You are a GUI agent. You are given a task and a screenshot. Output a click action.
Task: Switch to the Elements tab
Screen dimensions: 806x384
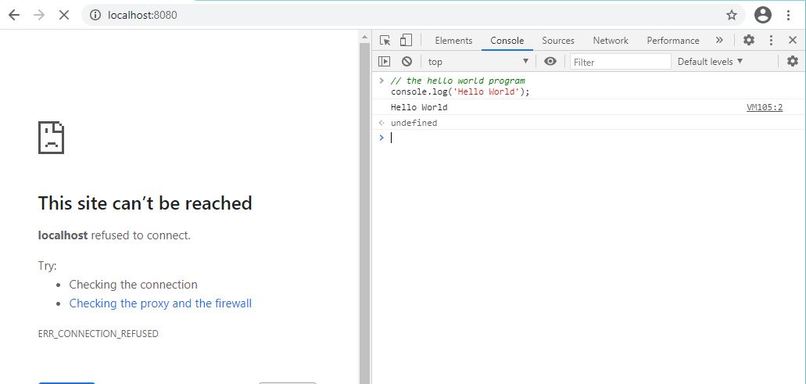[x=453, y=41]
